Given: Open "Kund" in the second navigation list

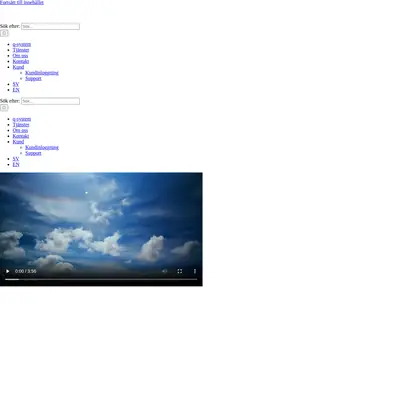Looking at the screenshot, I should [x=18, y=142].
